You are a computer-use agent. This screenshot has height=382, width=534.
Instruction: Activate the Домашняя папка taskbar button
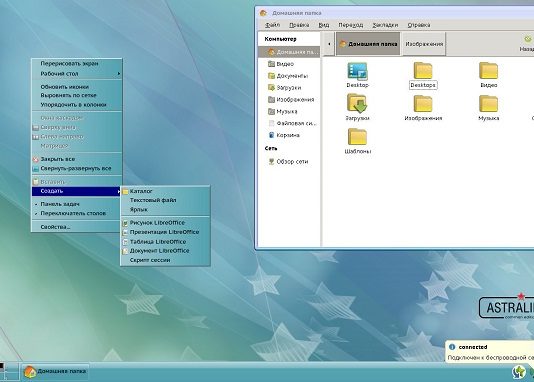(55, 371)
